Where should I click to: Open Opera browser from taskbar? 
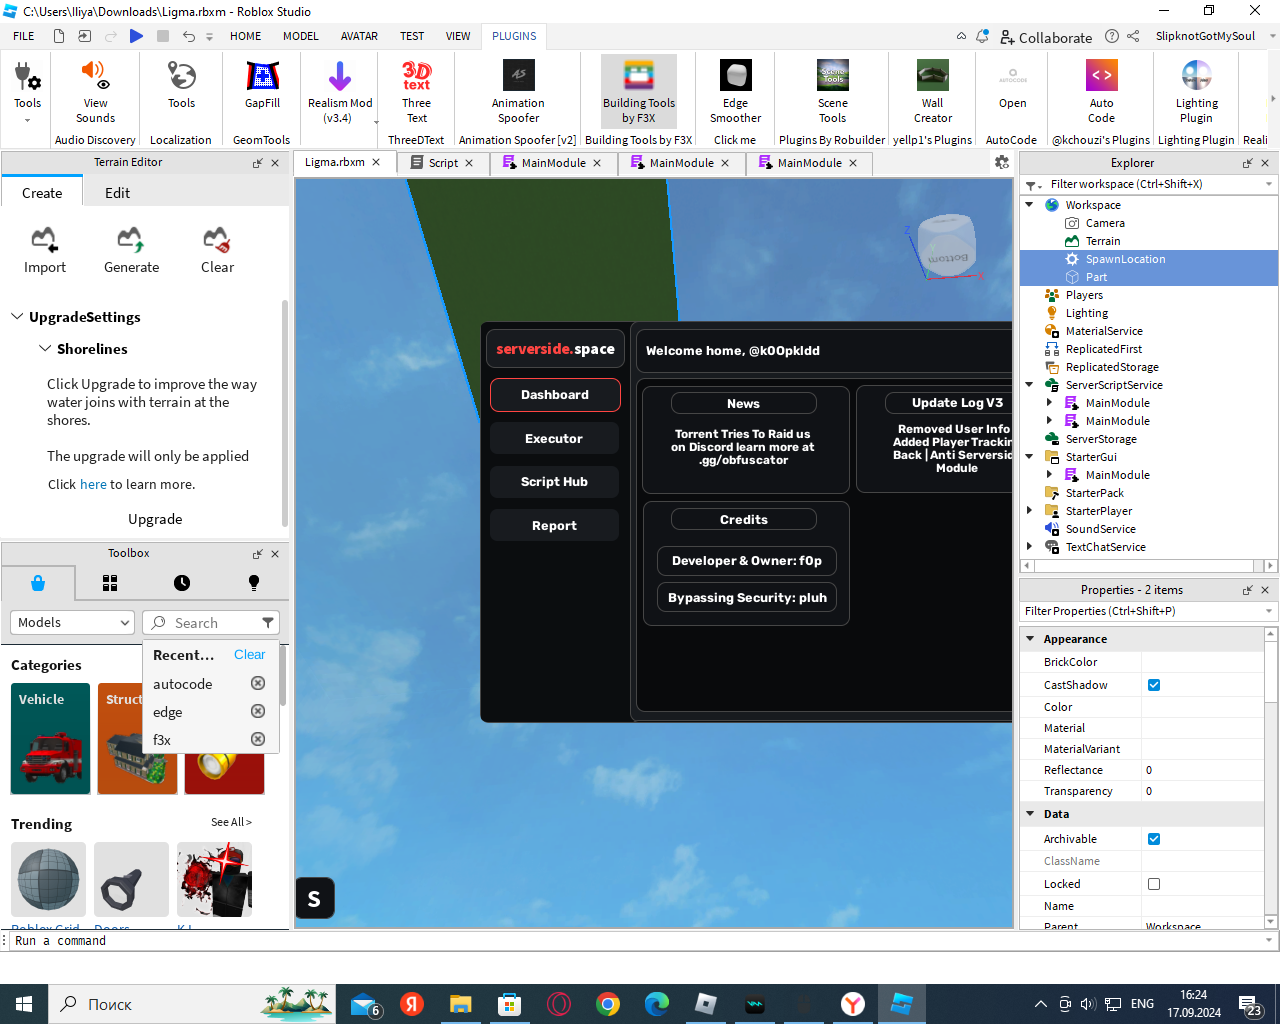point(559,1004)
